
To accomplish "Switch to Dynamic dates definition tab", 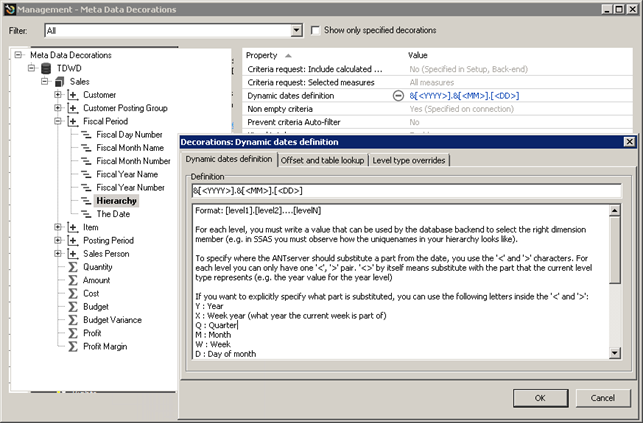I will pos(229,159).
